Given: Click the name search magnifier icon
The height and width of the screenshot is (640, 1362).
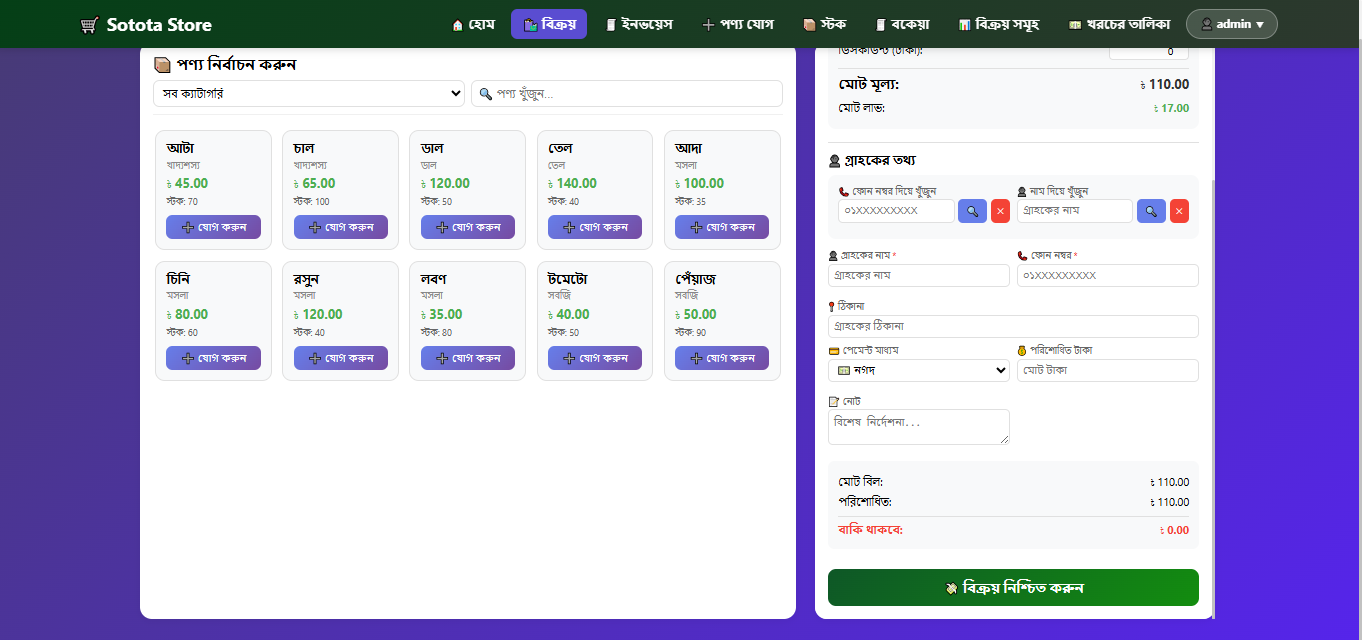Looking at the screenshot, I should coord(1151,211).
